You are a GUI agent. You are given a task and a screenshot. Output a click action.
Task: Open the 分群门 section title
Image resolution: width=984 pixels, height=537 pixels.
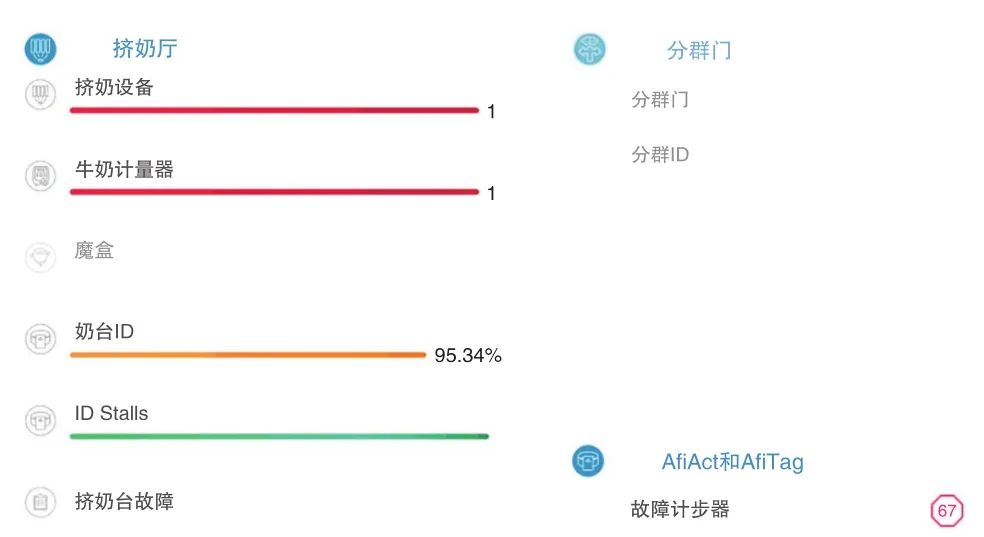699,50
